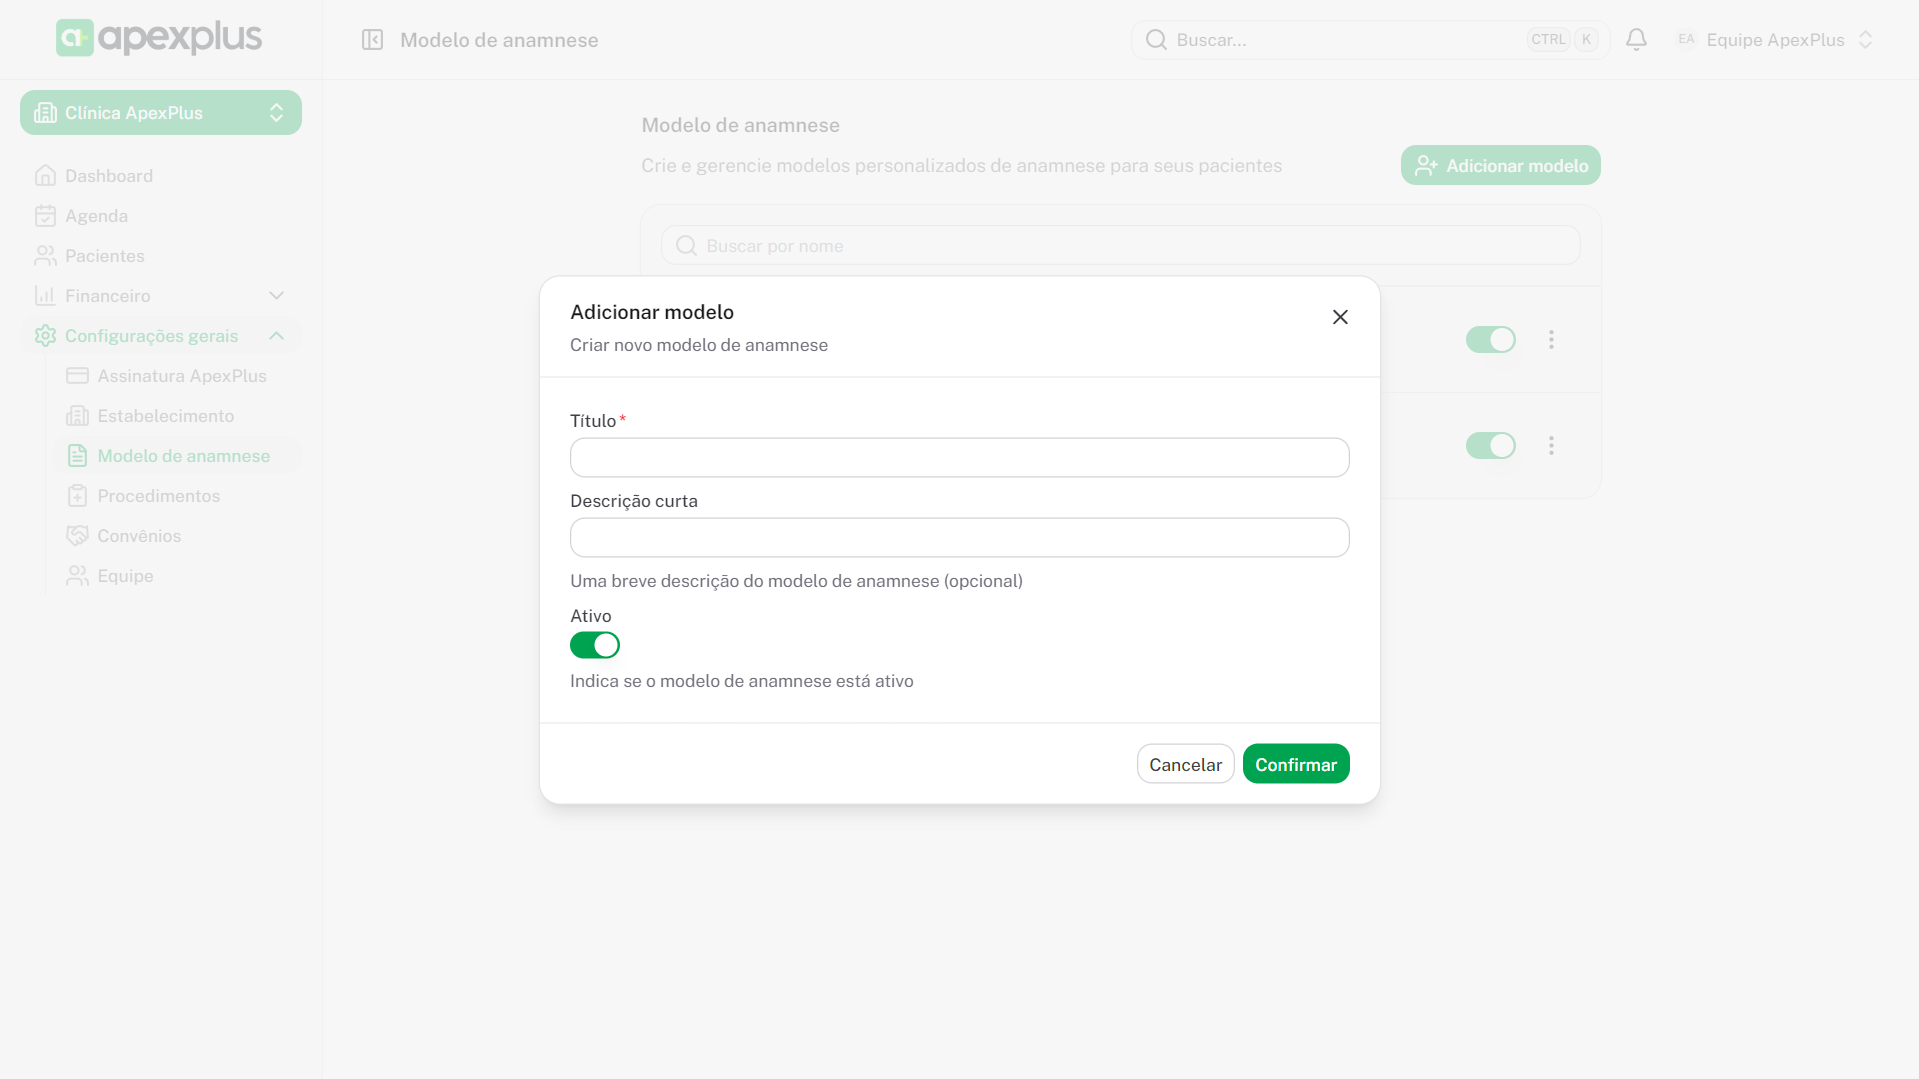This screenshot has width=1919, height=1079.
Task: Open the Clínica ApexPlus selector dropdown
Action: (x=161, y=113)
